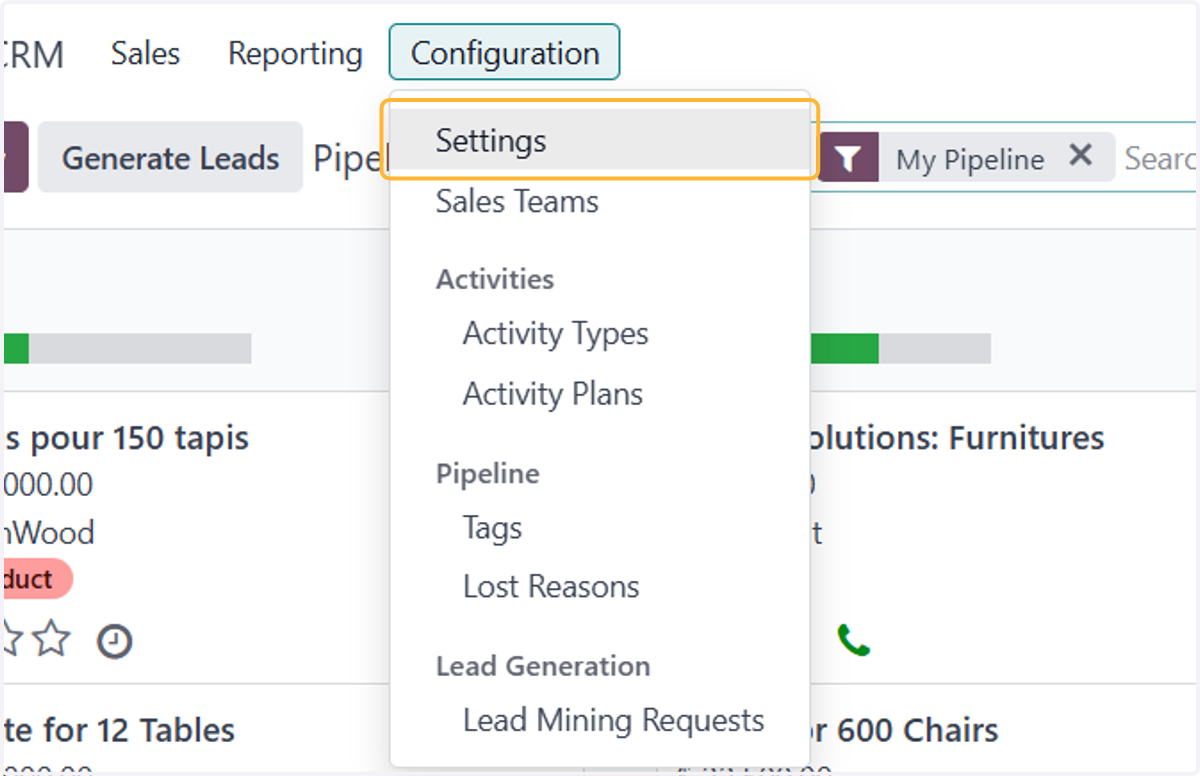
Task: Click the pink Product tag on tapis card
Action: tap(37, 579)
